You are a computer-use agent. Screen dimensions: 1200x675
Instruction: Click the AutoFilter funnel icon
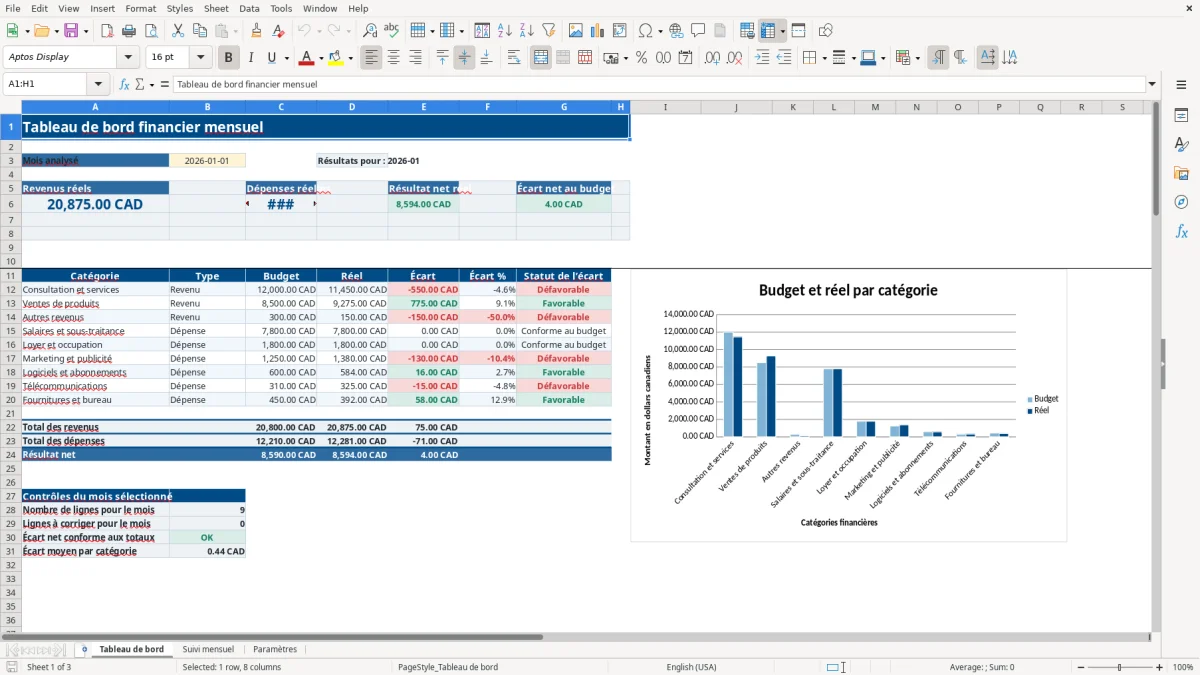click(x=548, y=31)
